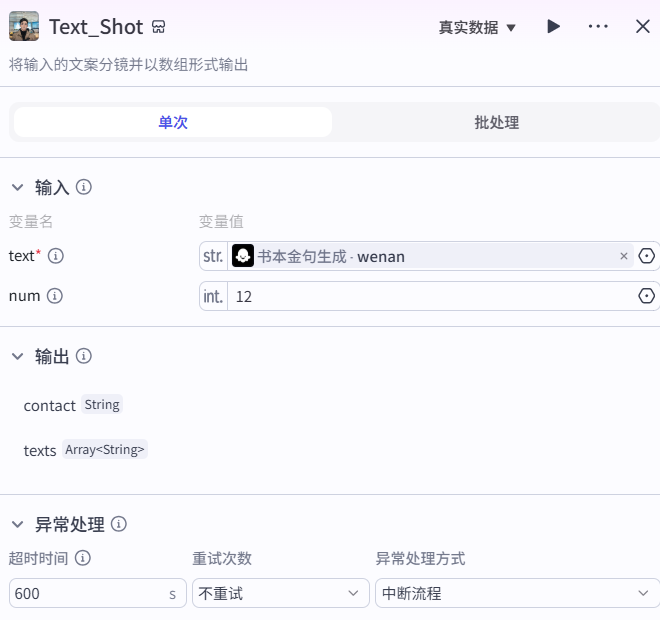Click the Text_Shot node avatar icon
Image resolution: width=660 pixels, height=620 pixels.
click(24, 27)
